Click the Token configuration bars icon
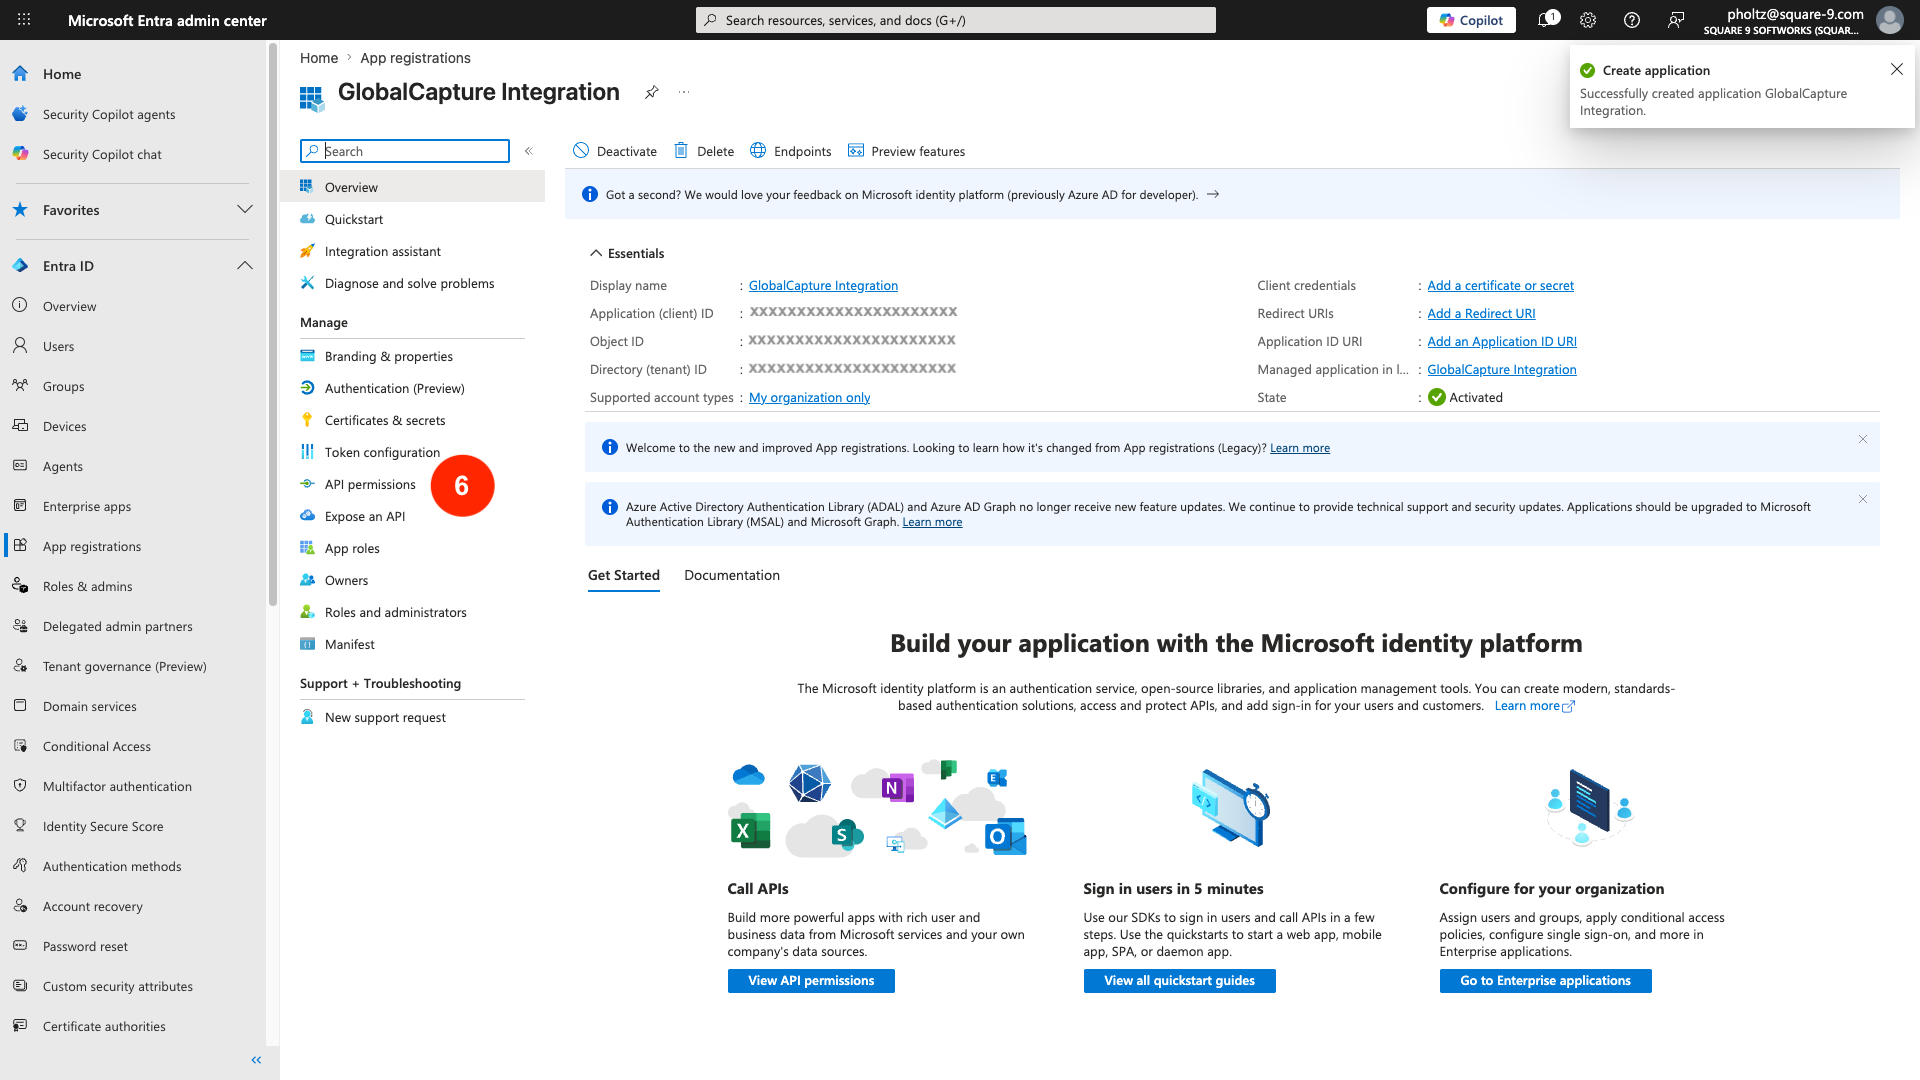The width and height of the screenshot is (1920, 1080). 308,452
